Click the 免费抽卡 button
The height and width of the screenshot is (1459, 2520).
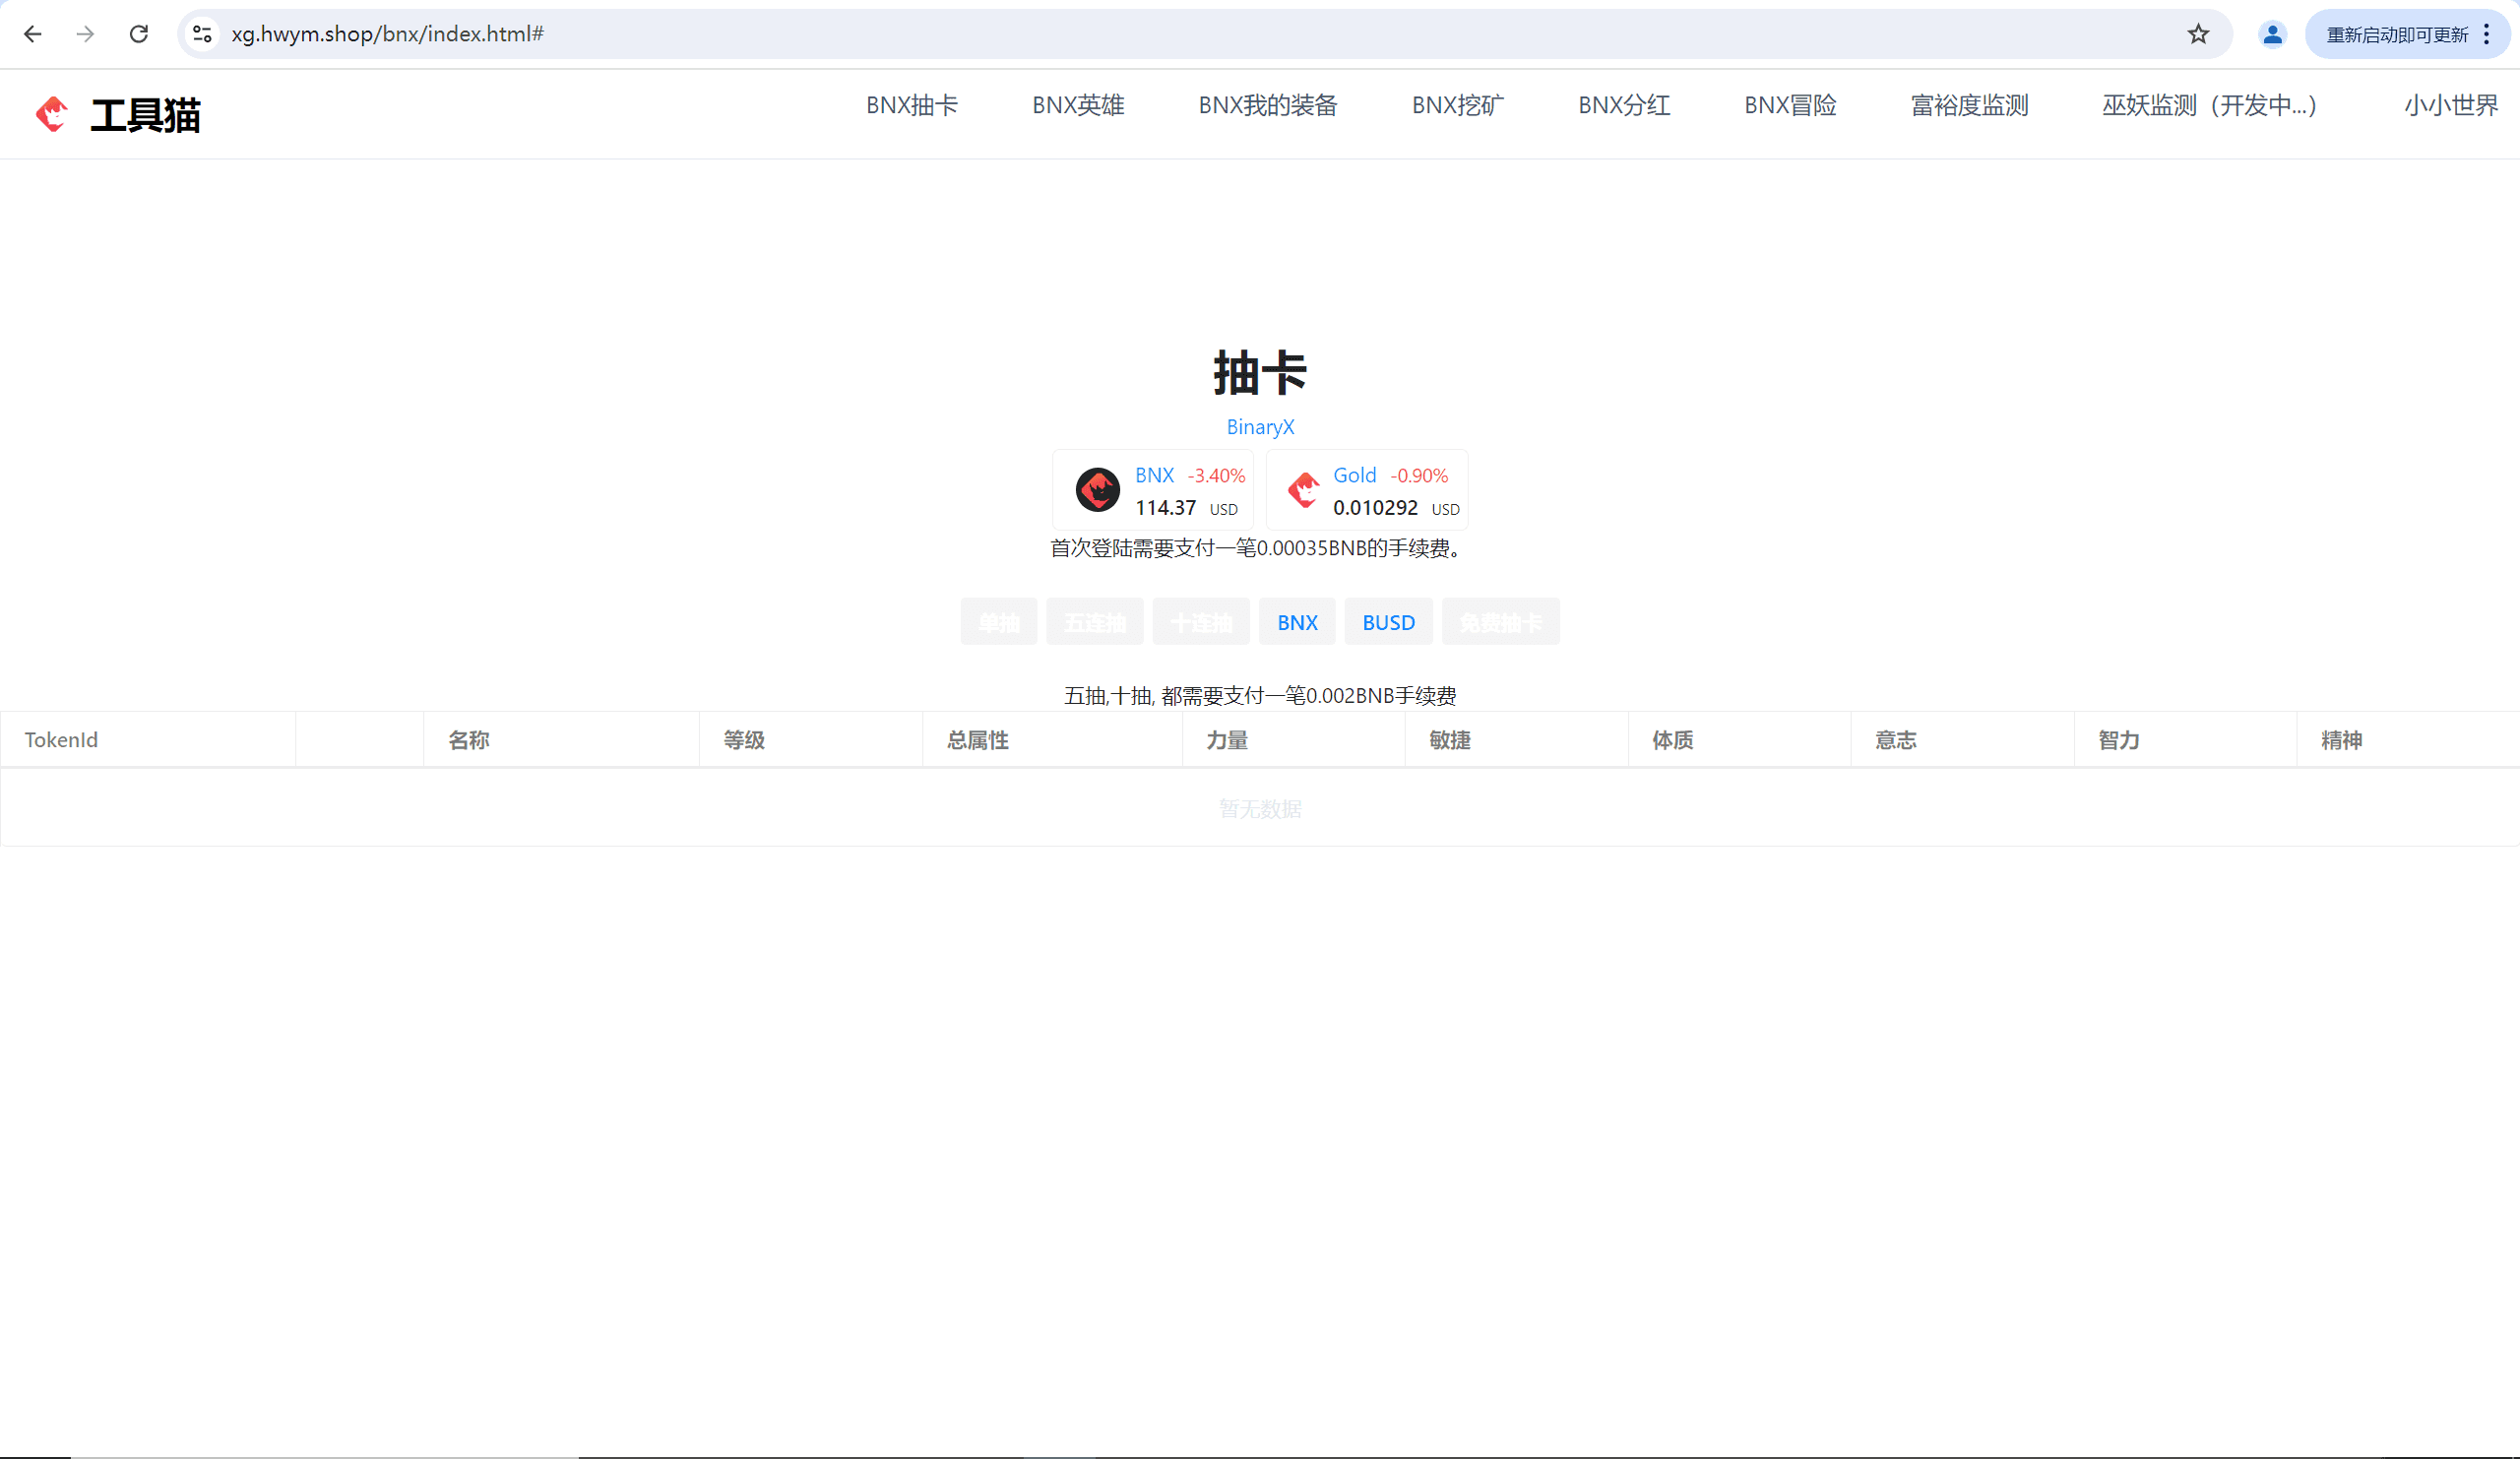pos(1500,622)
